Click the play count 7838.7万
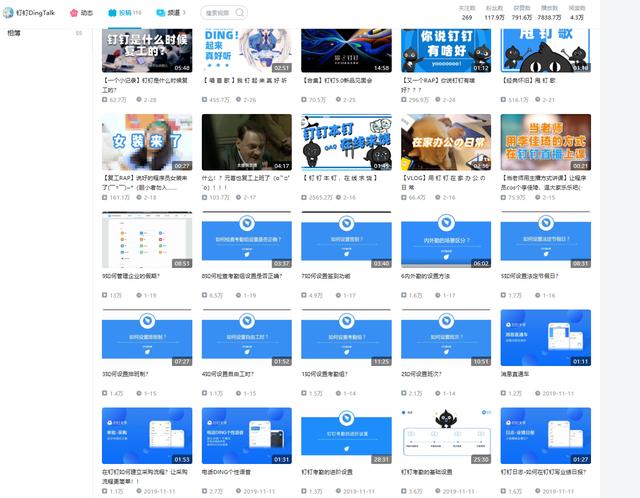Image resolution: width=640 pixels, height=498 pixels. (549, 13)
